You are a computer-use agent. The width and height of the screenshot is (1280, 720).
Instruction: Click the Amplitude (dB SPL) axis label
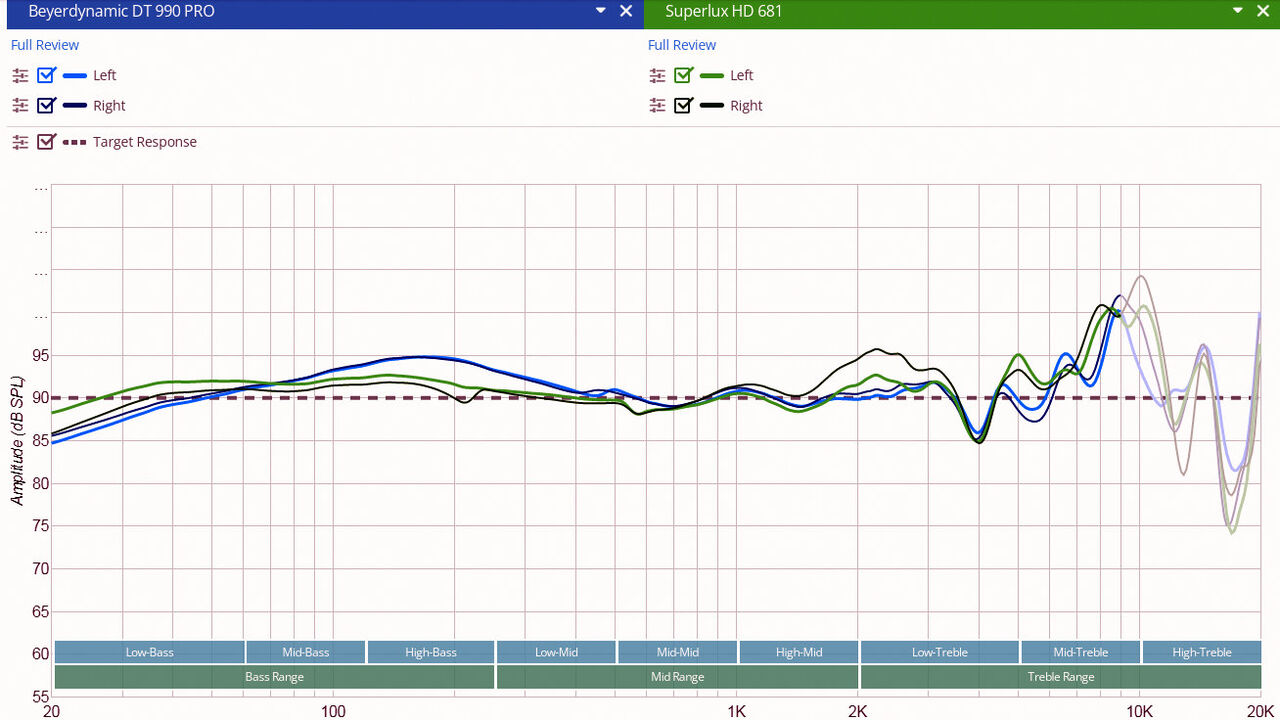[x=17, y=443]
